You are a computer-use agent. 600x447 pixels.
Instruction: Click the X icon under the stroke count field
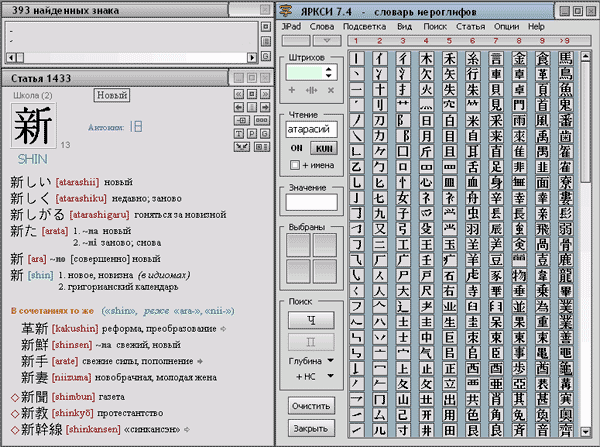(331, 90)
